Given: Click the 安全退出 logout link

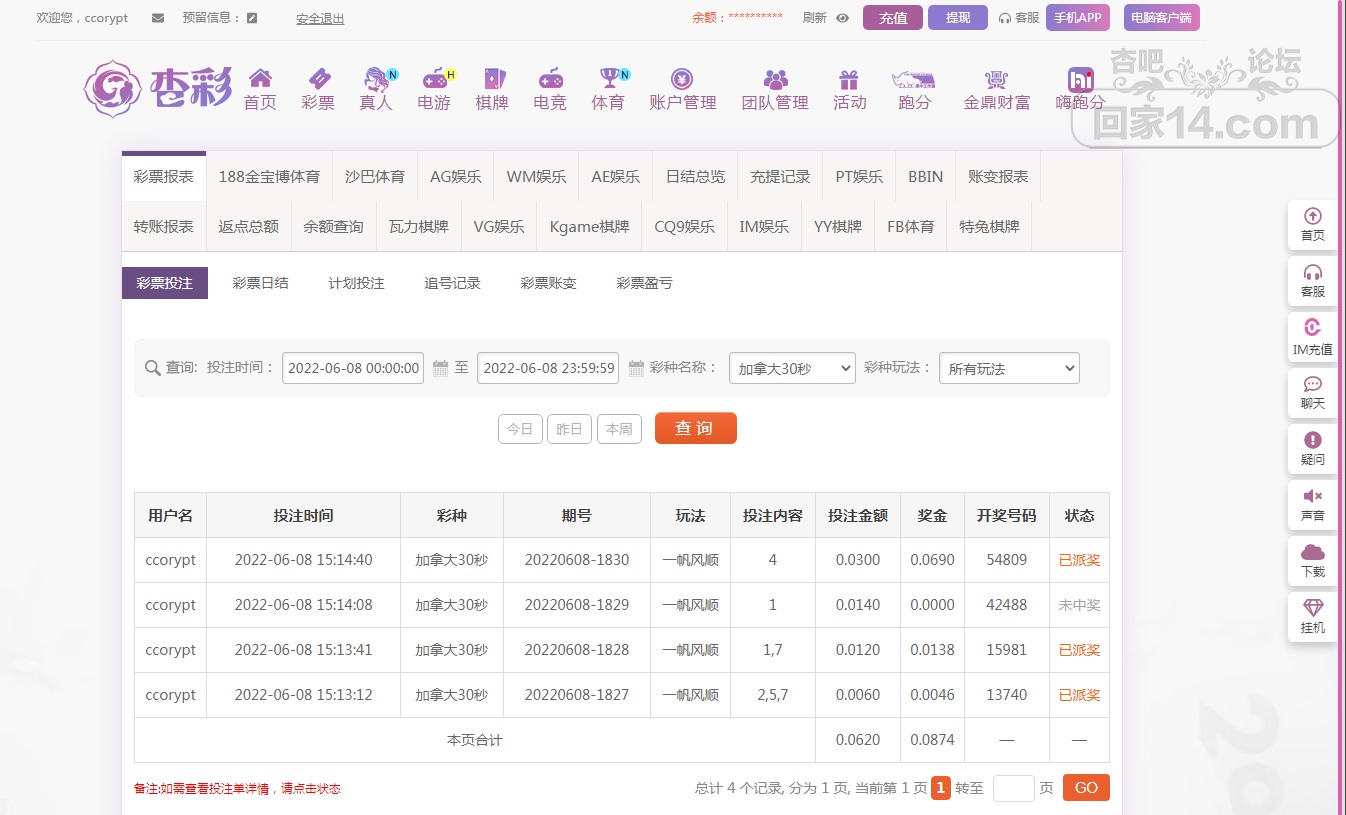Looking at the screenshot, I should tap(320, 18).
